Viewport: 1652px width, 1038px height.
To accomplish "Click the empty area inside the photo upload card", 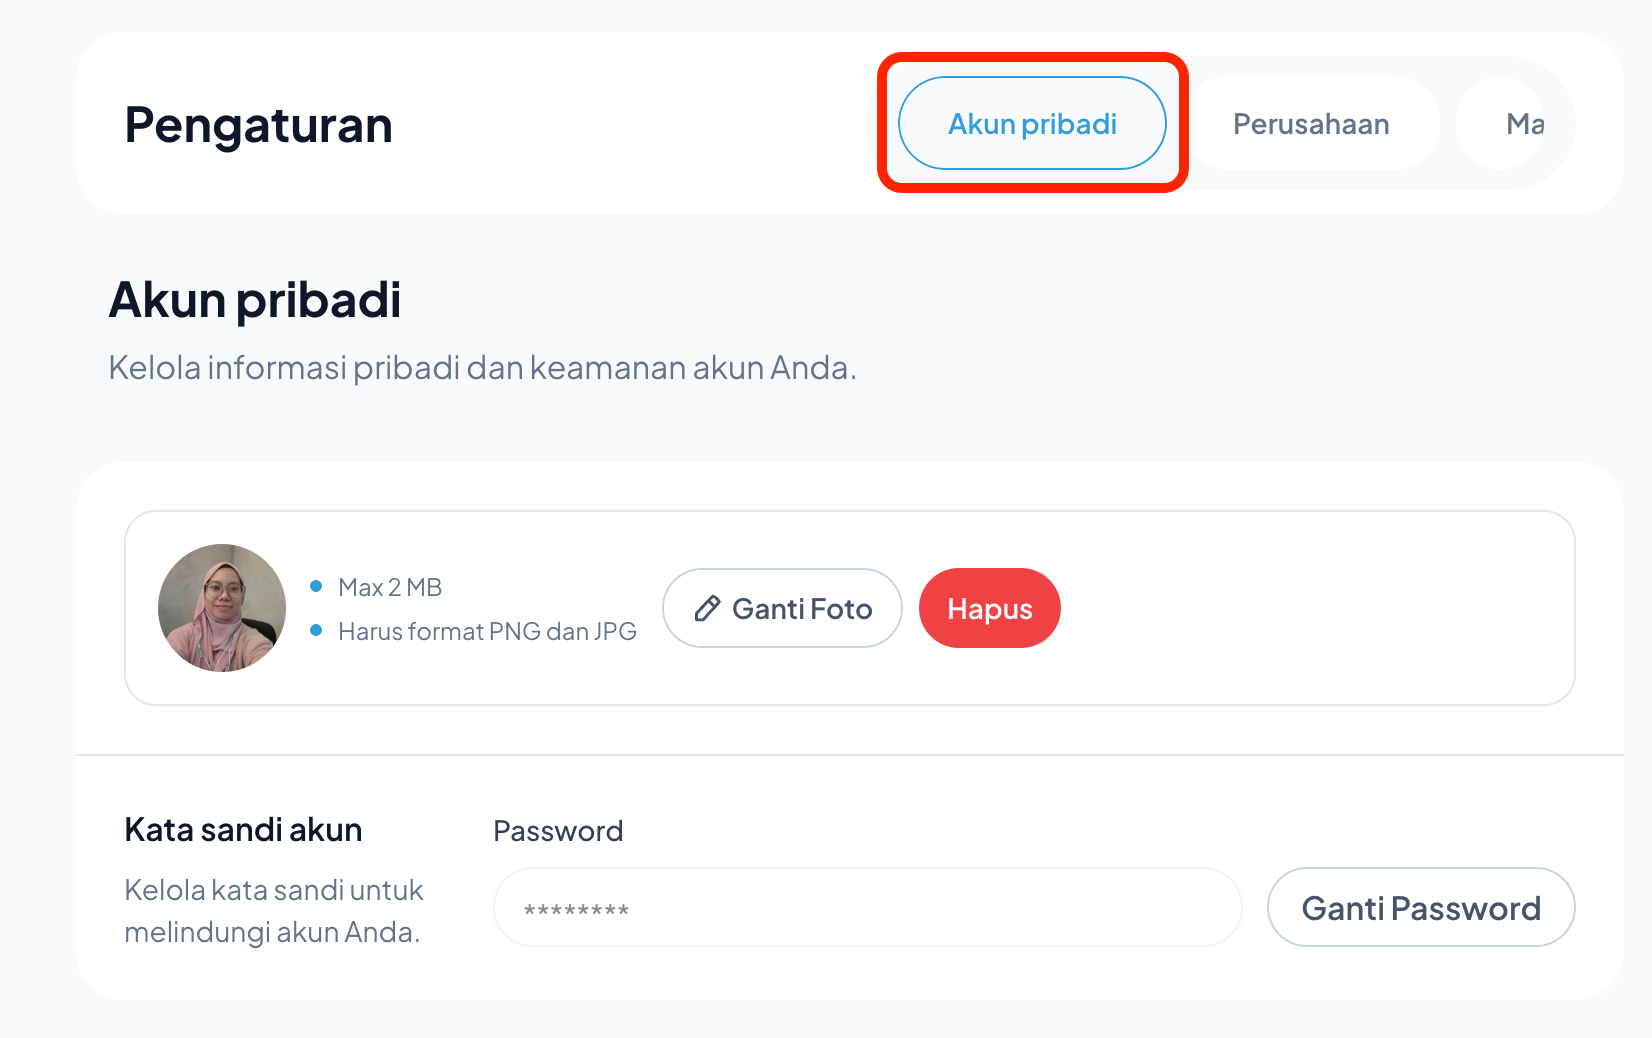I will coord(1310,608).
